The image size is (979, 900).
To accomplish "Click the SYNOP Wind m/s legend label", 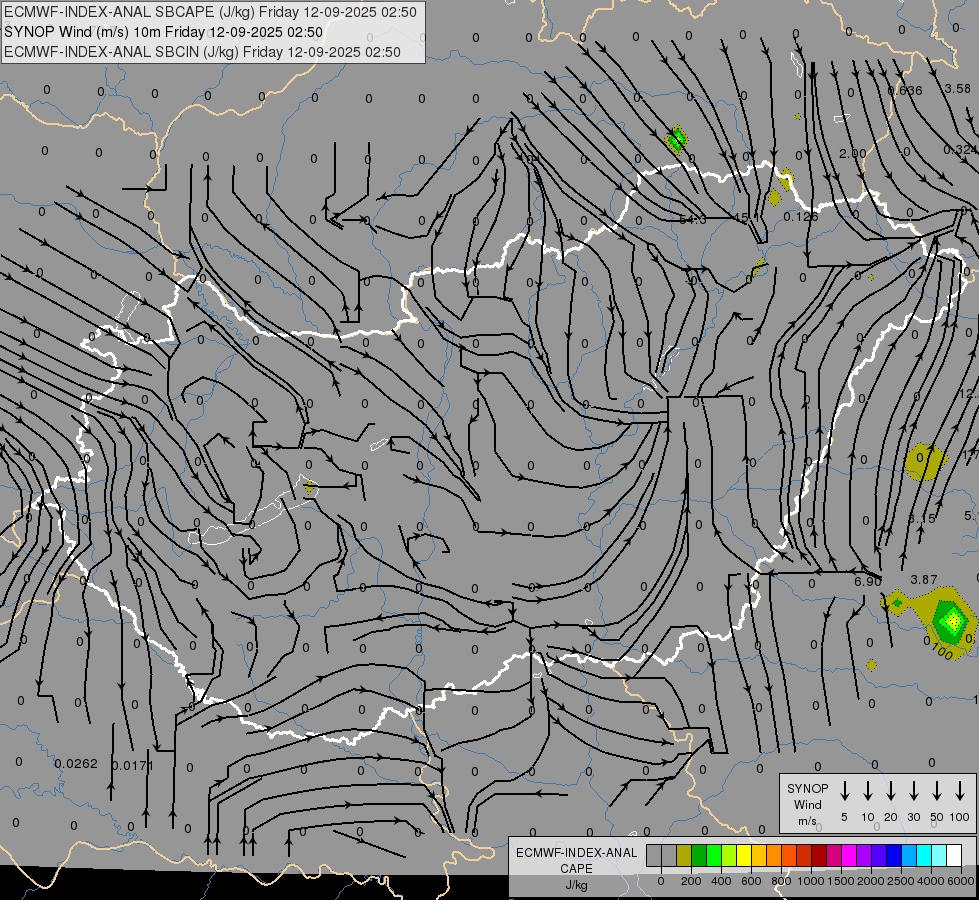I will click(x=807, y=804).
